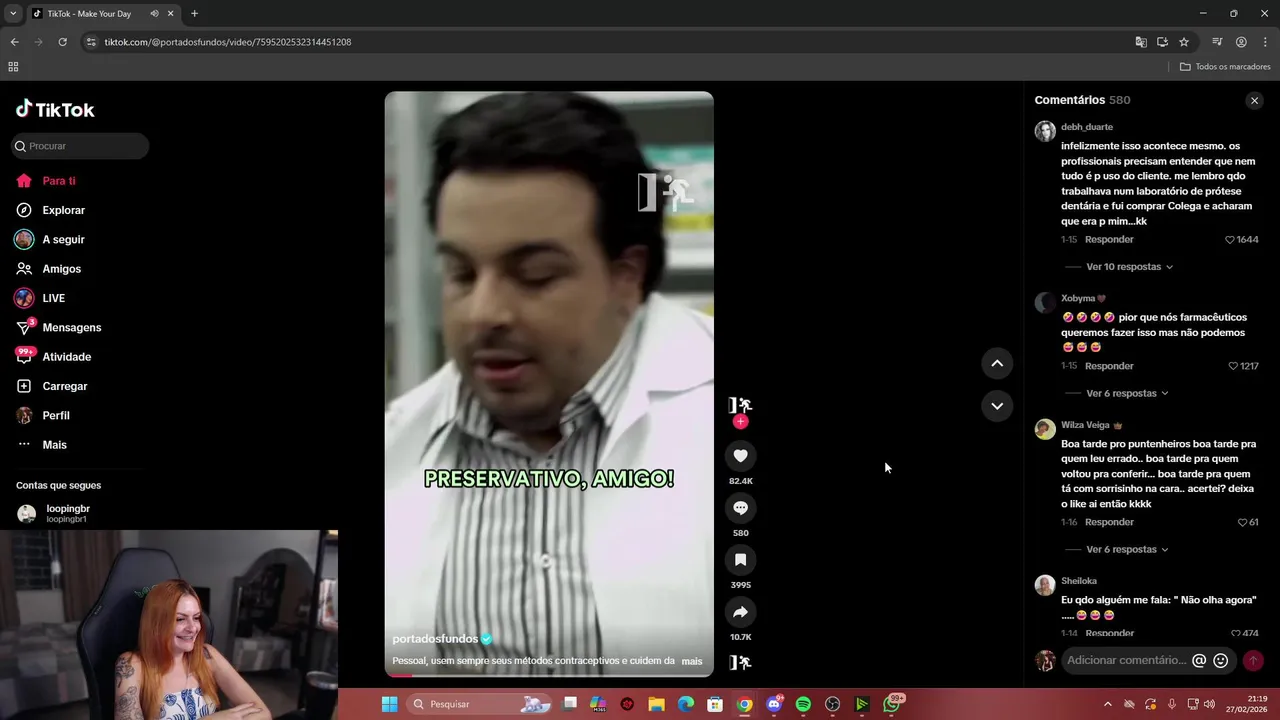The width and height of the screenshot is (1280, 720).
Task: Open Chrome media controls icon
Action: [x=1217, y=42]
